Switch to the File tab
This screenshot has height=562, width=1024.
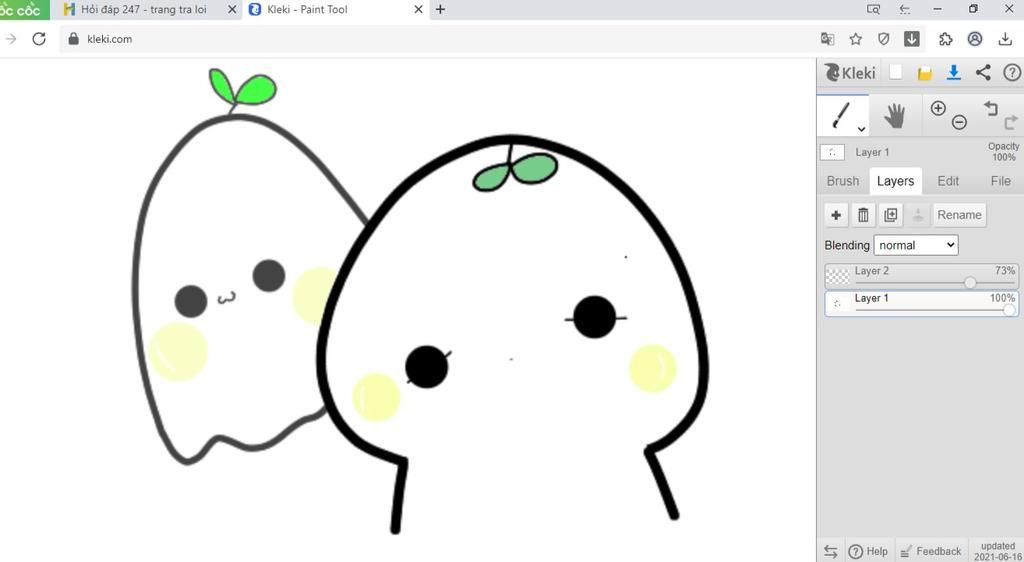click(1000, 181)
